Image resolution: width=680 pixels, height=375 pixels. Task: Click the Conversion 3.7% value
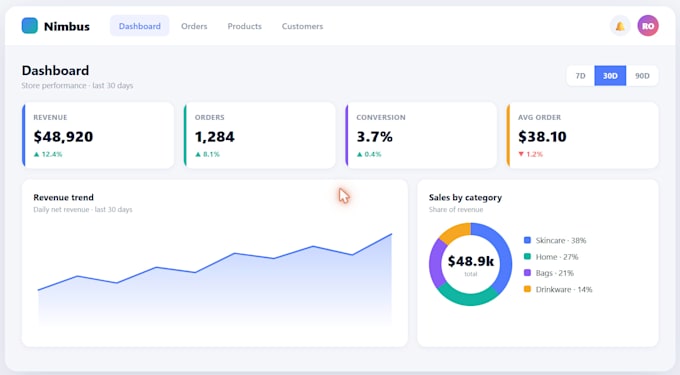click(x=375, y=137)
